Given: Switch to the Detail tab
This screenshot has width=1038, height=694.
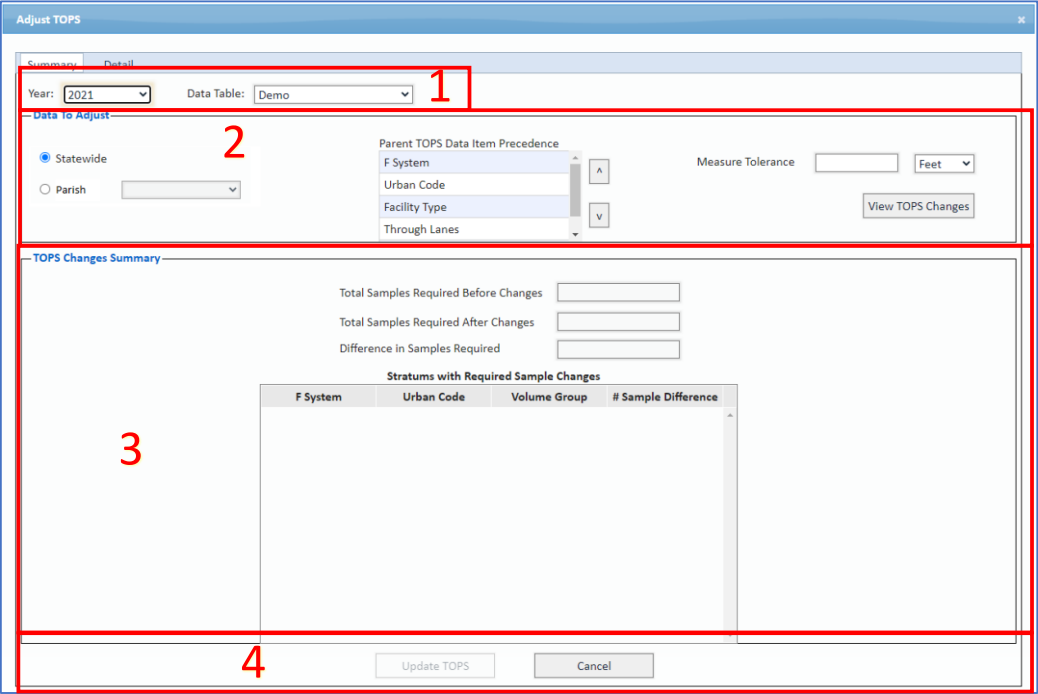Looking at the screenshot, I should 118,64.
